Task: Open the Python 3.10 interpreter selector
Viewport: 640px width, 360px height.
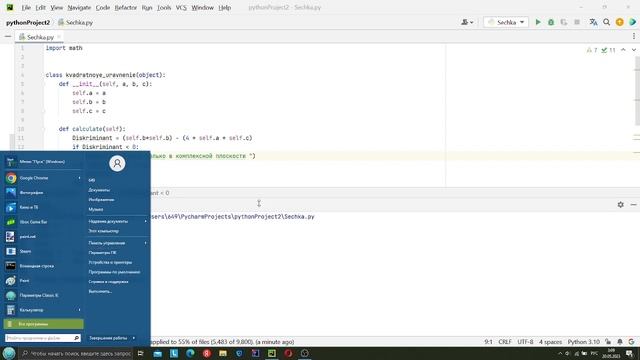Action: [584, 342]
